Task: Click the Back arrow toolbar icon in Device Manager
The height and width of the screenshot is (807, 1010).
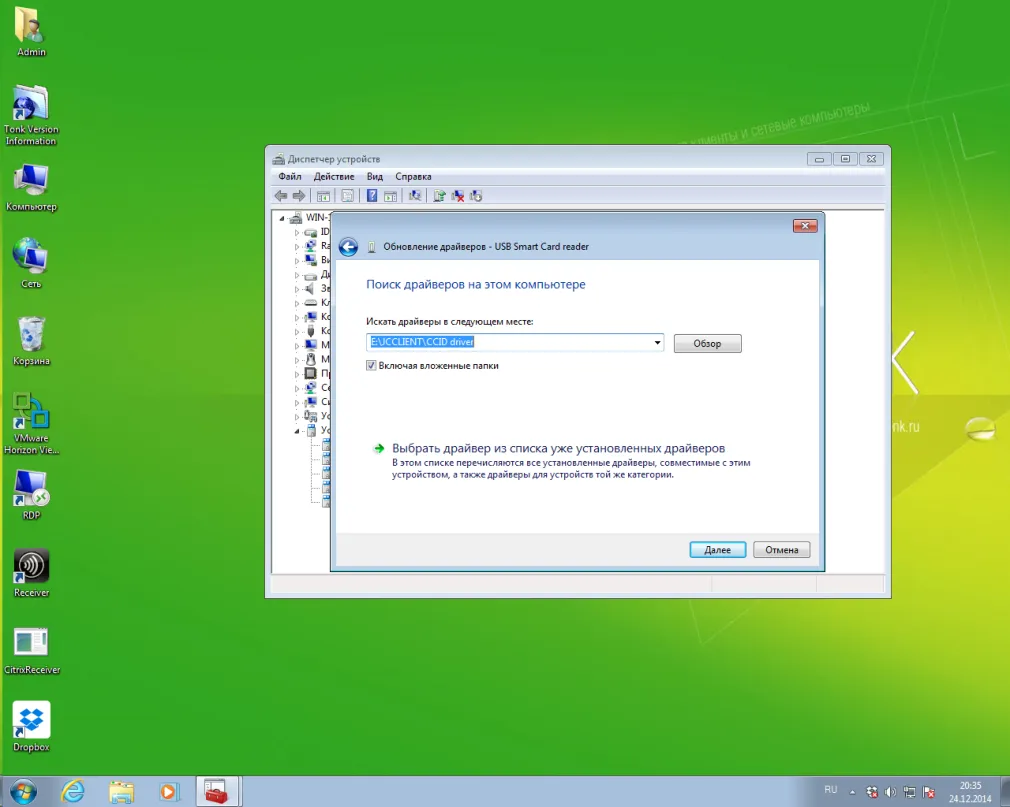Action: point(281,196)
